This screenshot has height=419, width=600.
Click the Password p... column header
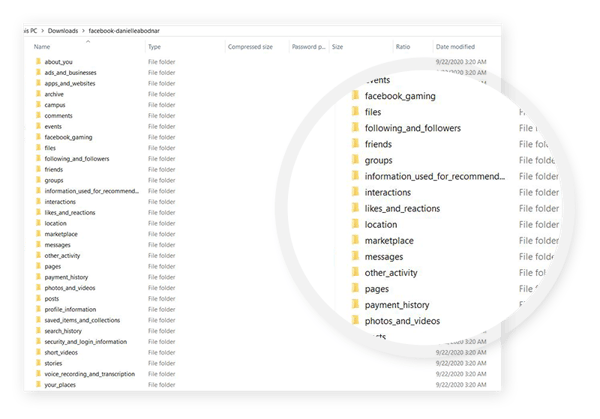click(308, 47)
